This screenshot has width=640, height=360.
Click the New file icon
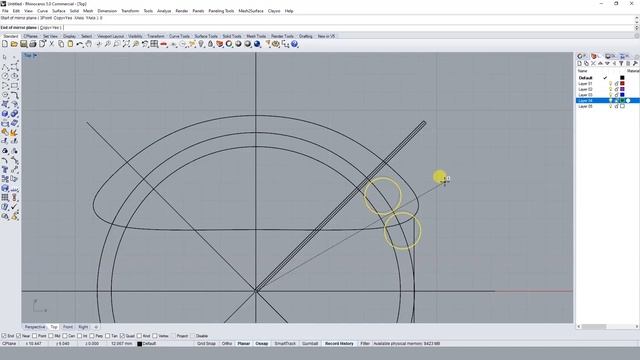pyautogui.click(x=5, y=44)
